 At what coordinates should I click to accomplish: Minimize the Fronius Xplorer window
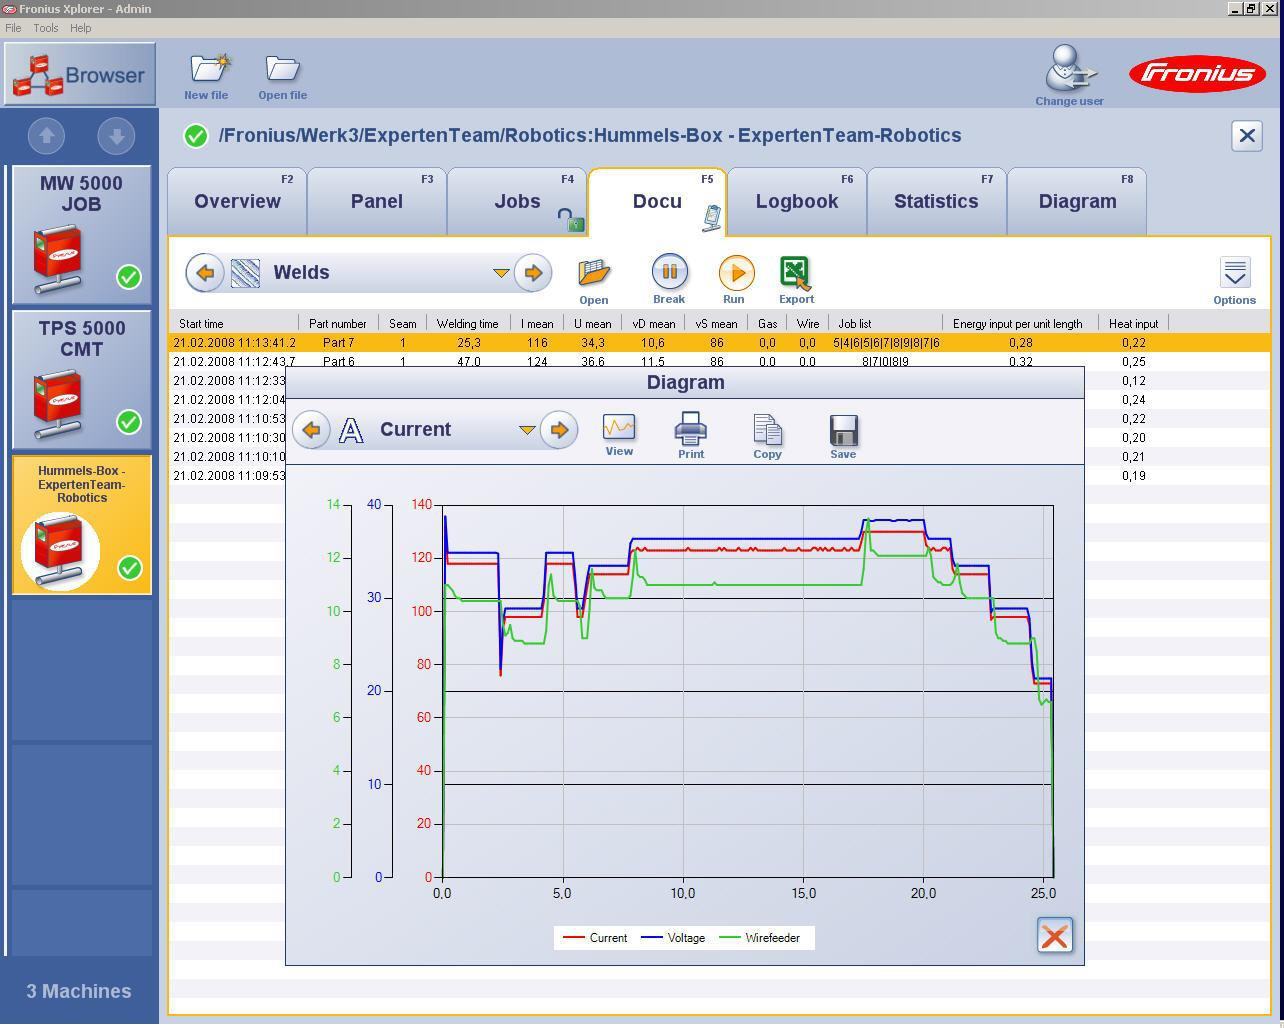click(1236, 8)
